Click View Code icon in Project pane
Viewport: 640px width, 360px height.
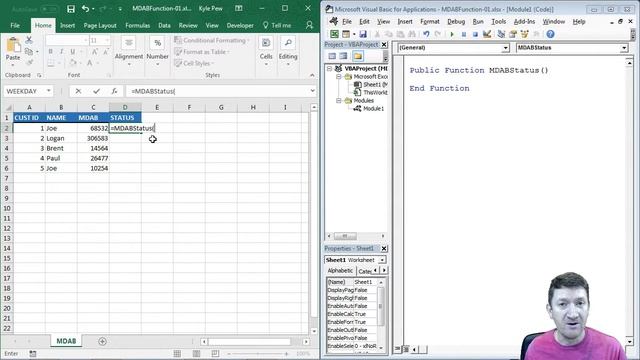click(x=332, y=56)
